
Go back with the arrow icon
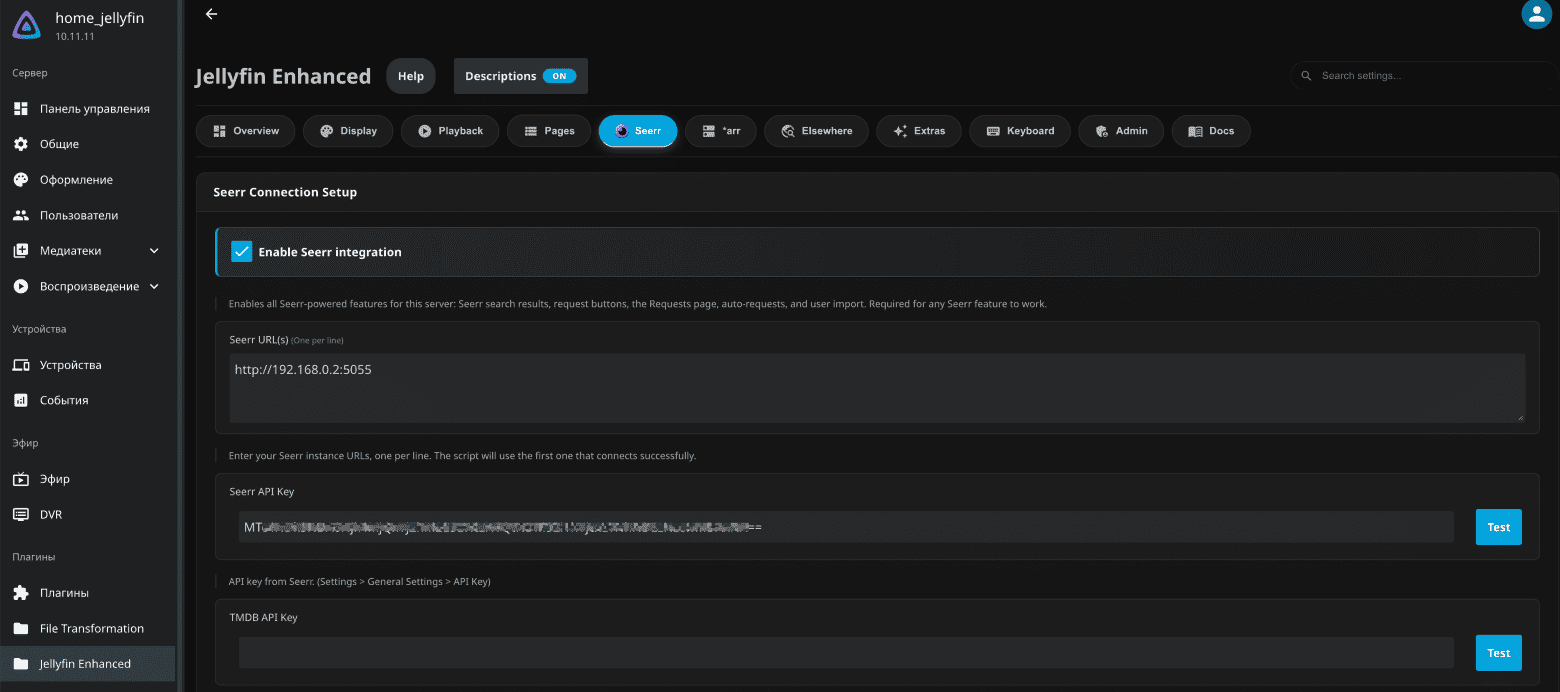(211, 14)
